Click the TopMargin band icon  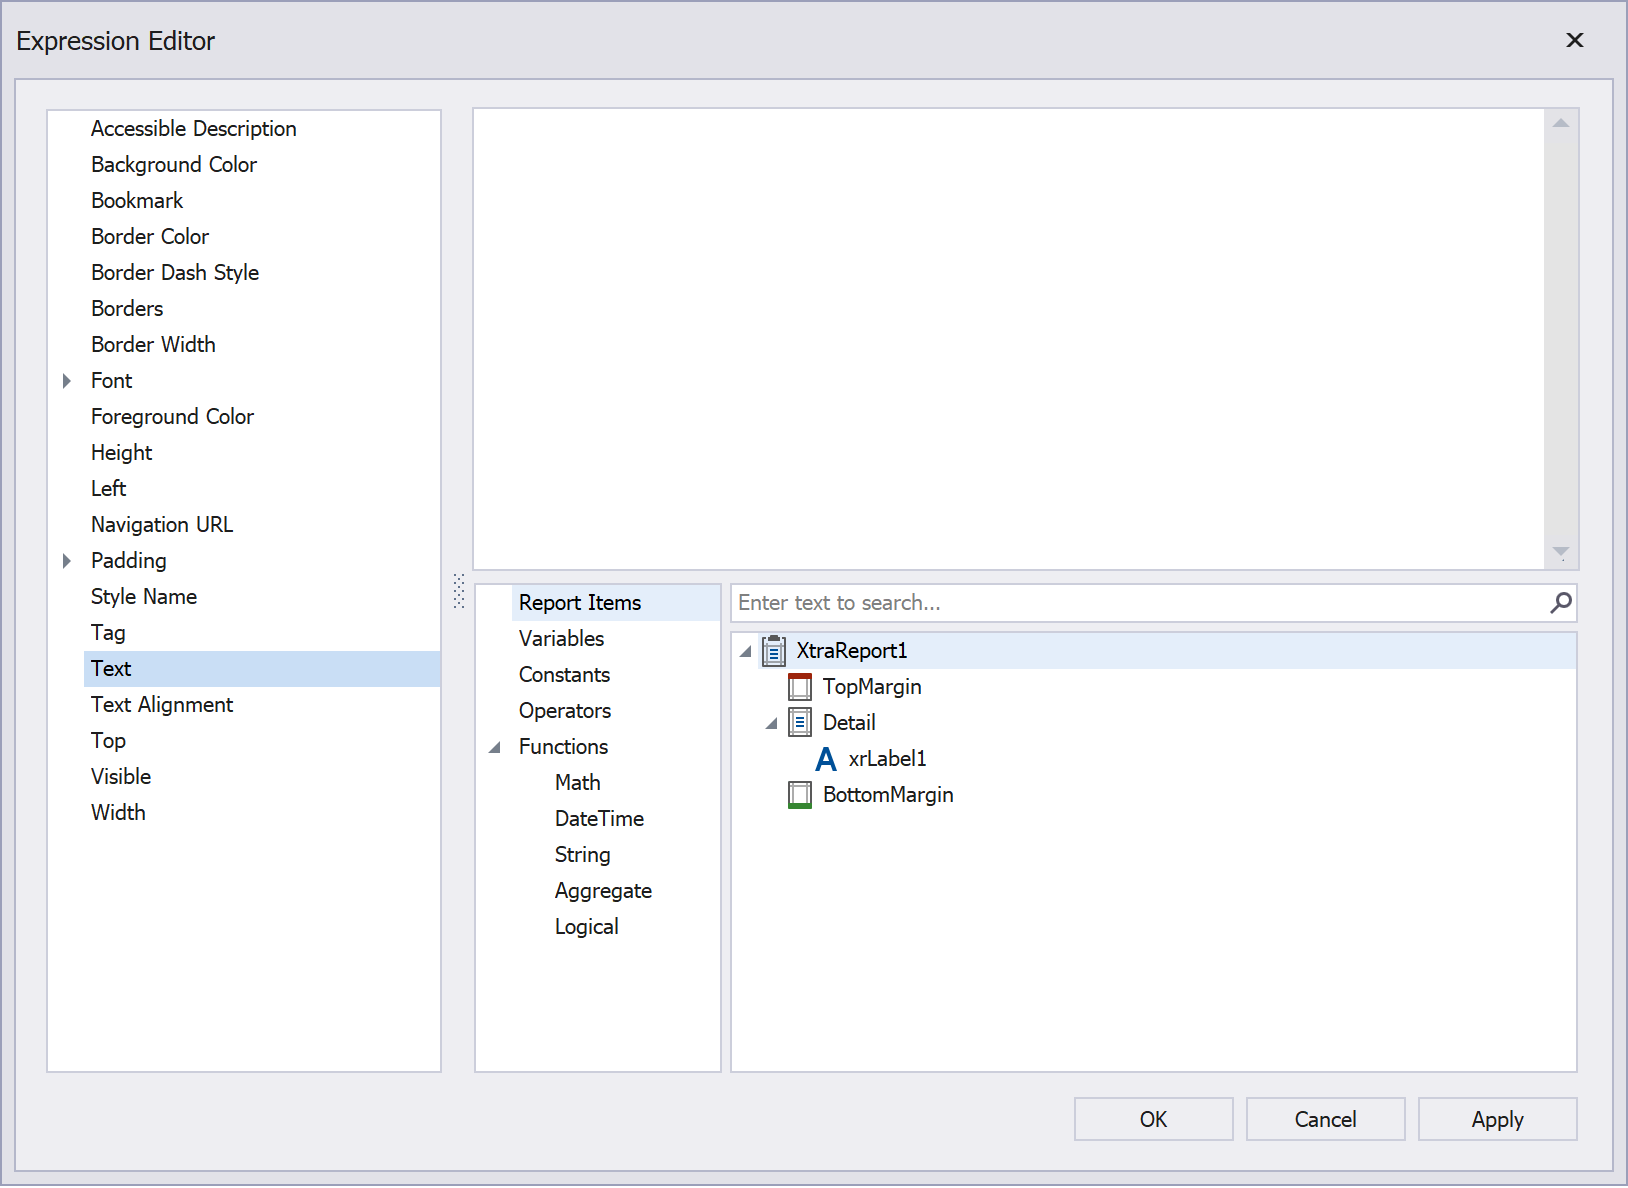pos(799,687)
